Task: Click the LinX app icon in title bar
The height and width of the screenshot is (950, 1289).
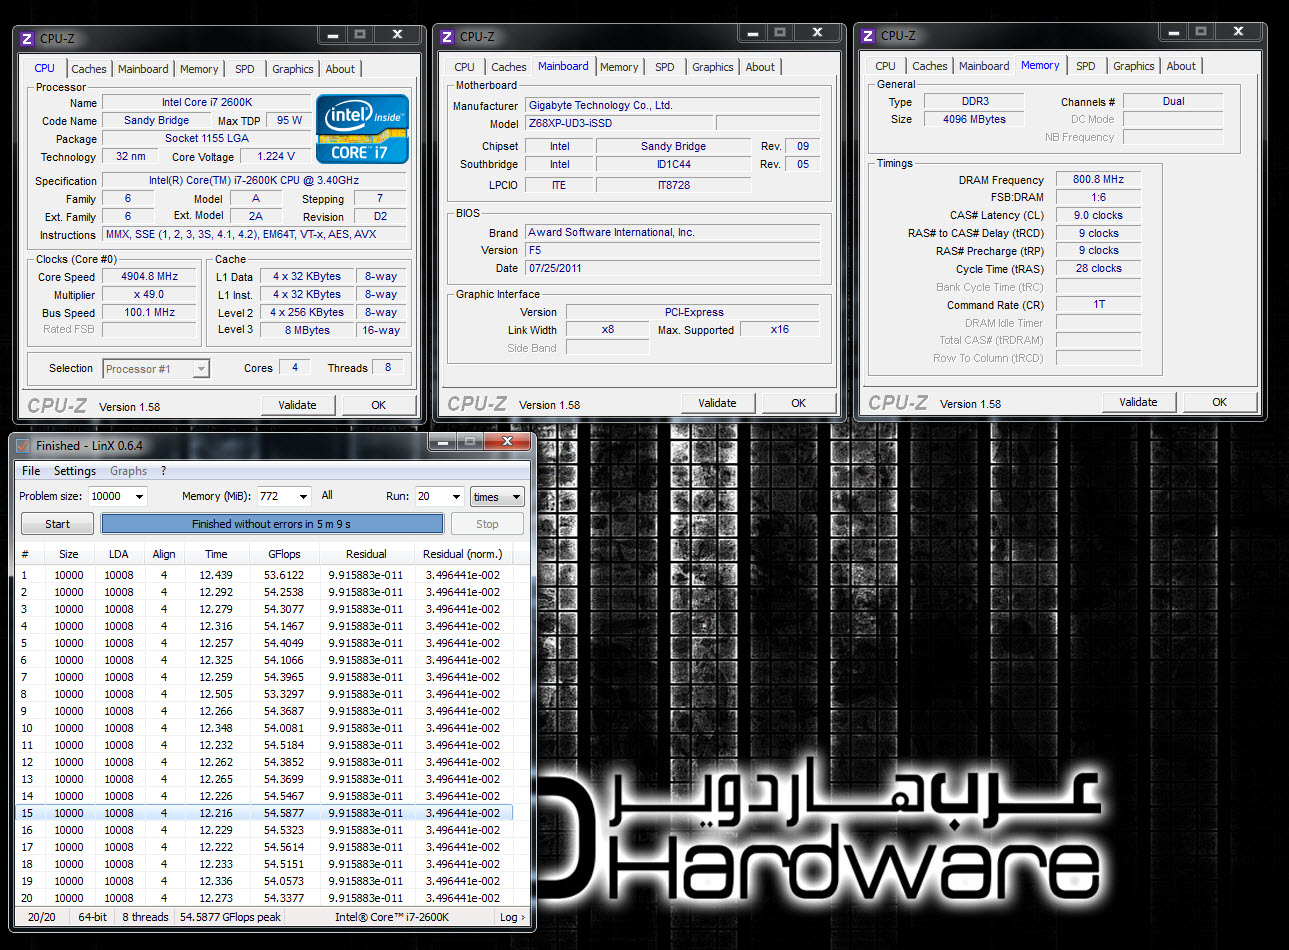Action: (23, 446)
